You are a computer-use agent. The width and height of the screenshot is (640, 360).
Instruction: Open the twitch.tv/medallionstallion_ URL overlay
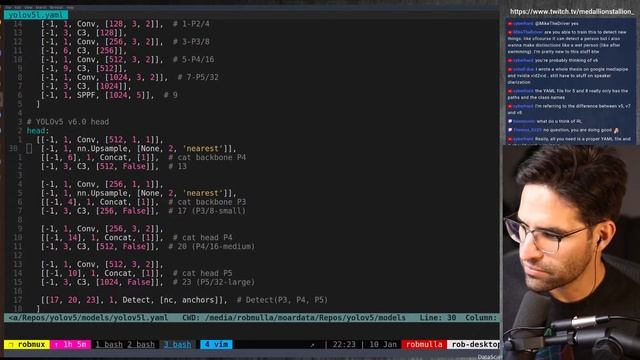(572, 12)
